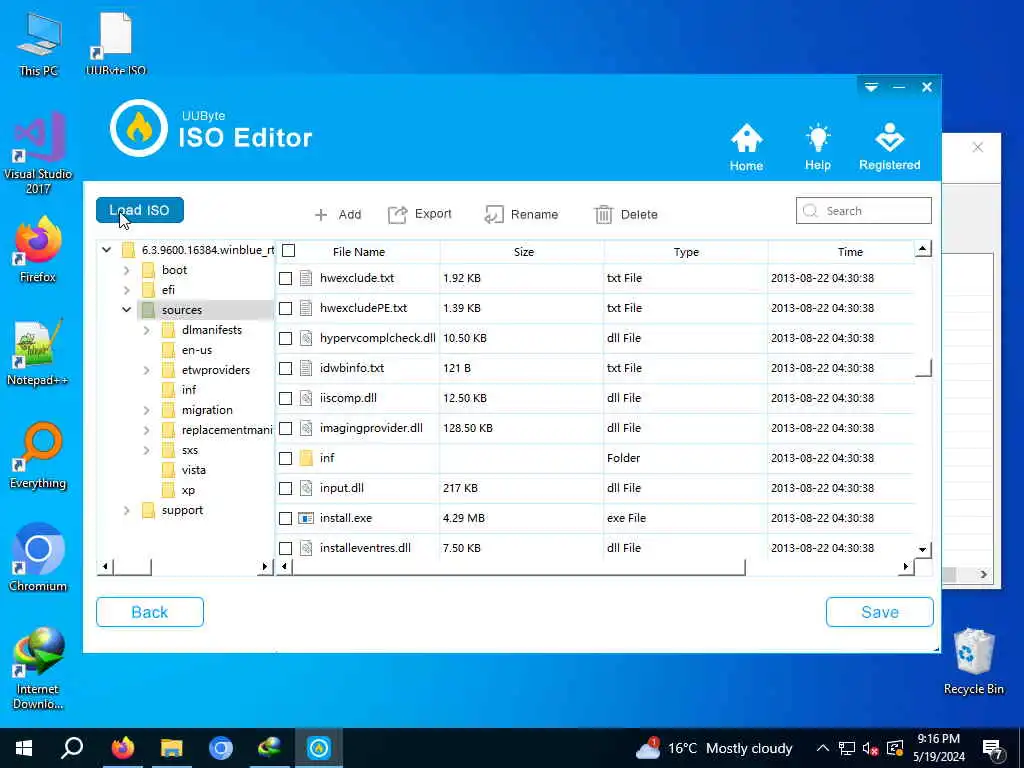Add a file to the ISO
The height and width of the screenshot is (768, 1024).
click(x=338, y=214)
